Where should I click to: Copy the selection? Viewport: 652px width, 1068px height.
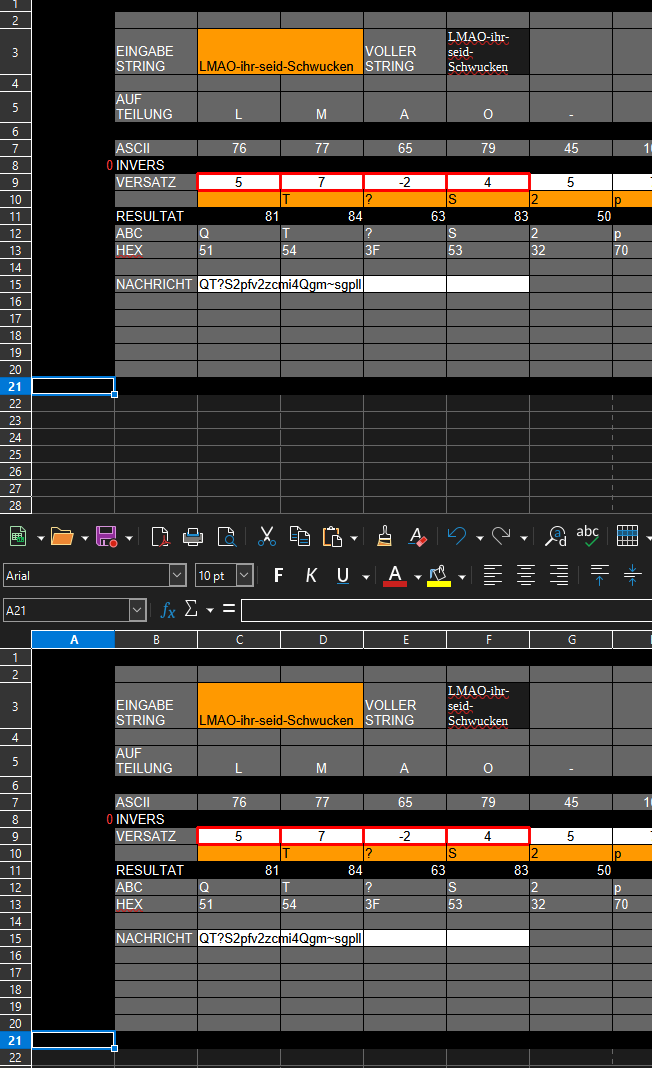pos(299,537)
